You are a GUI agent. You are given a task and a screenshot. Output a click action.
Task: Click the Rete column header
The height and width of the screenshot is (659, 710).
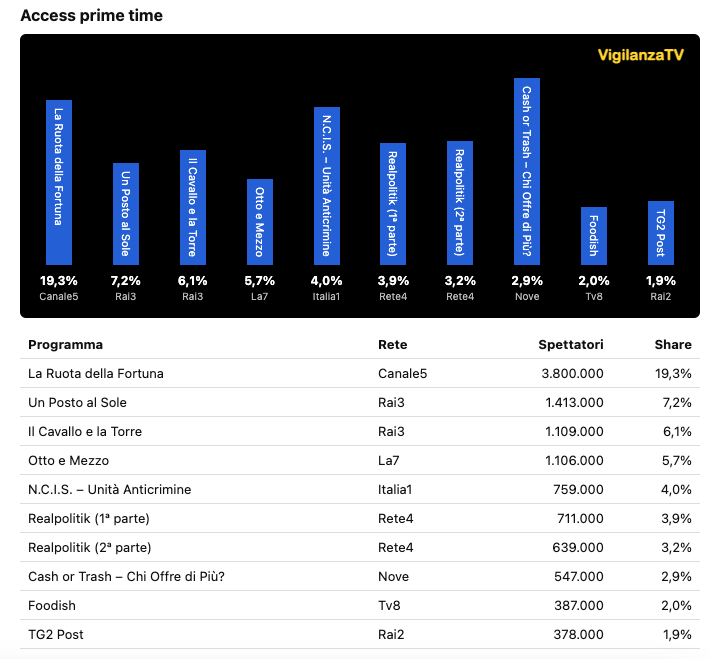tap(393, 345)
